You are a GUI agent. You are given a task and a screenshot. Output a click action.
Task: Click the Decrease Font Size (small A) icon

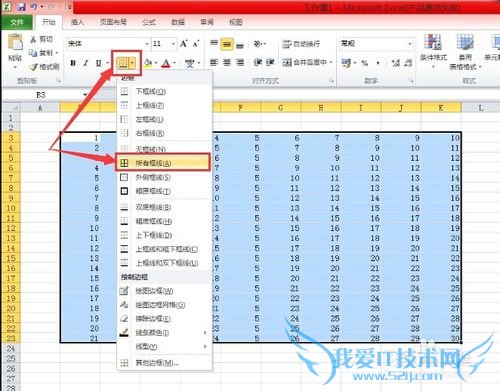196,43
